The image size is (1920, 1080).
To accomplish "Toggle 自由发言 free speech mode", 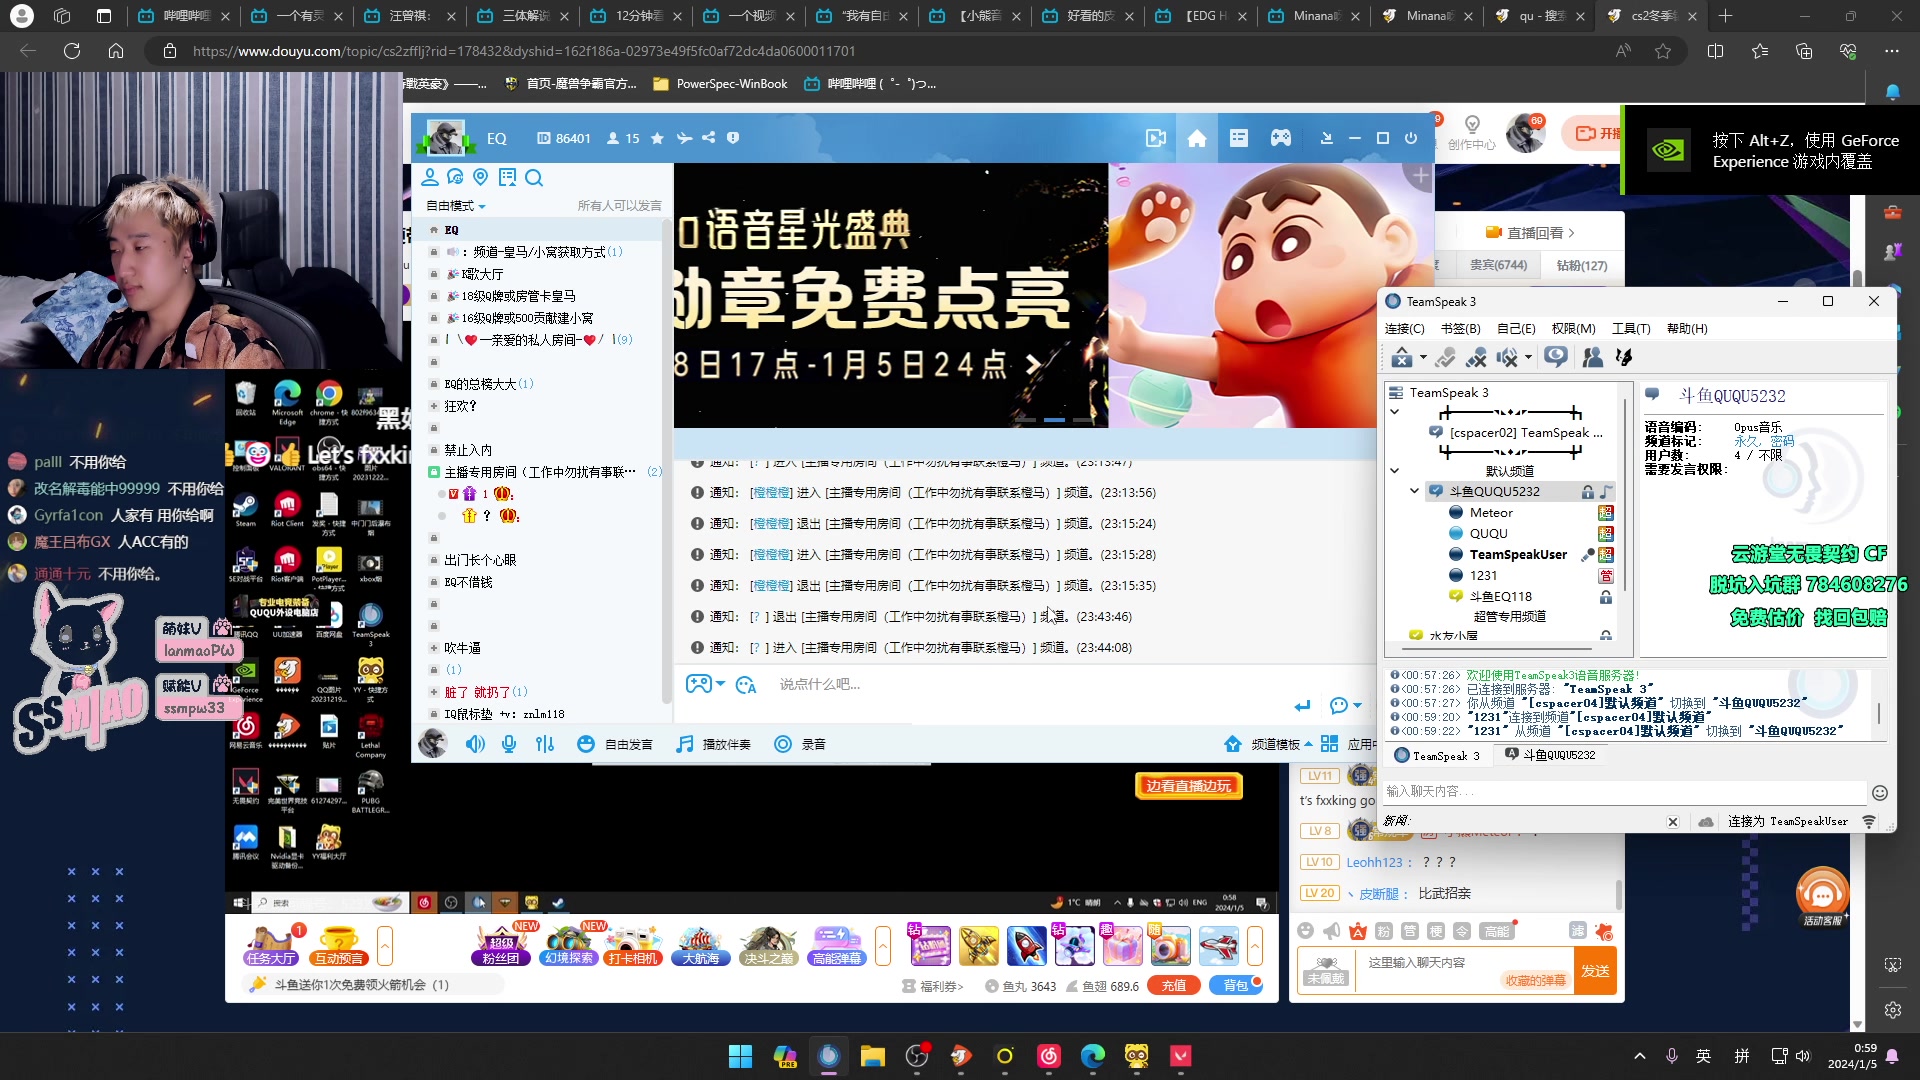I will tap(615, 744).
